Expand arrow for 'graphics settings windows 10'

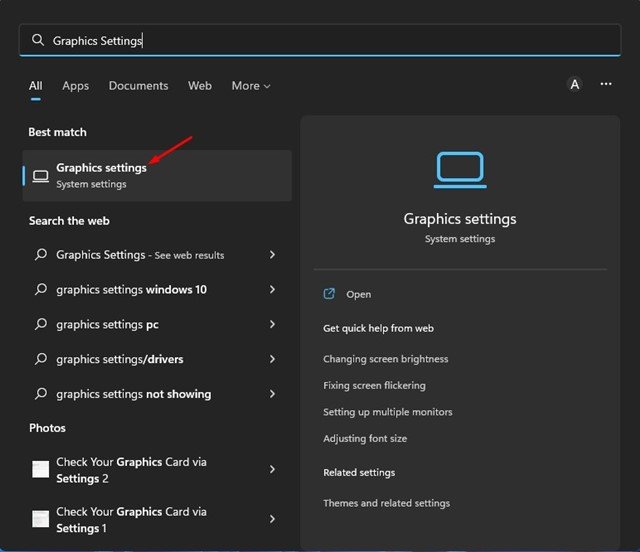click(272, 290)
